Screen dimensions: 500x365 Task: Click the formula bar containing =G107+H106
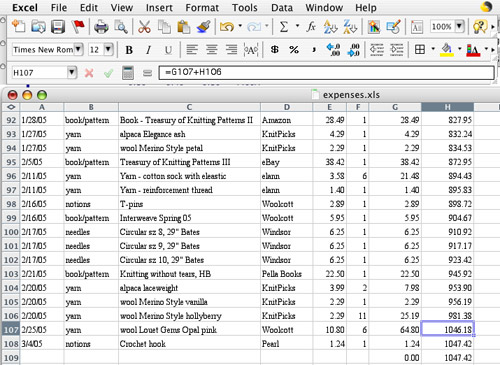click(x=326, y=72)
